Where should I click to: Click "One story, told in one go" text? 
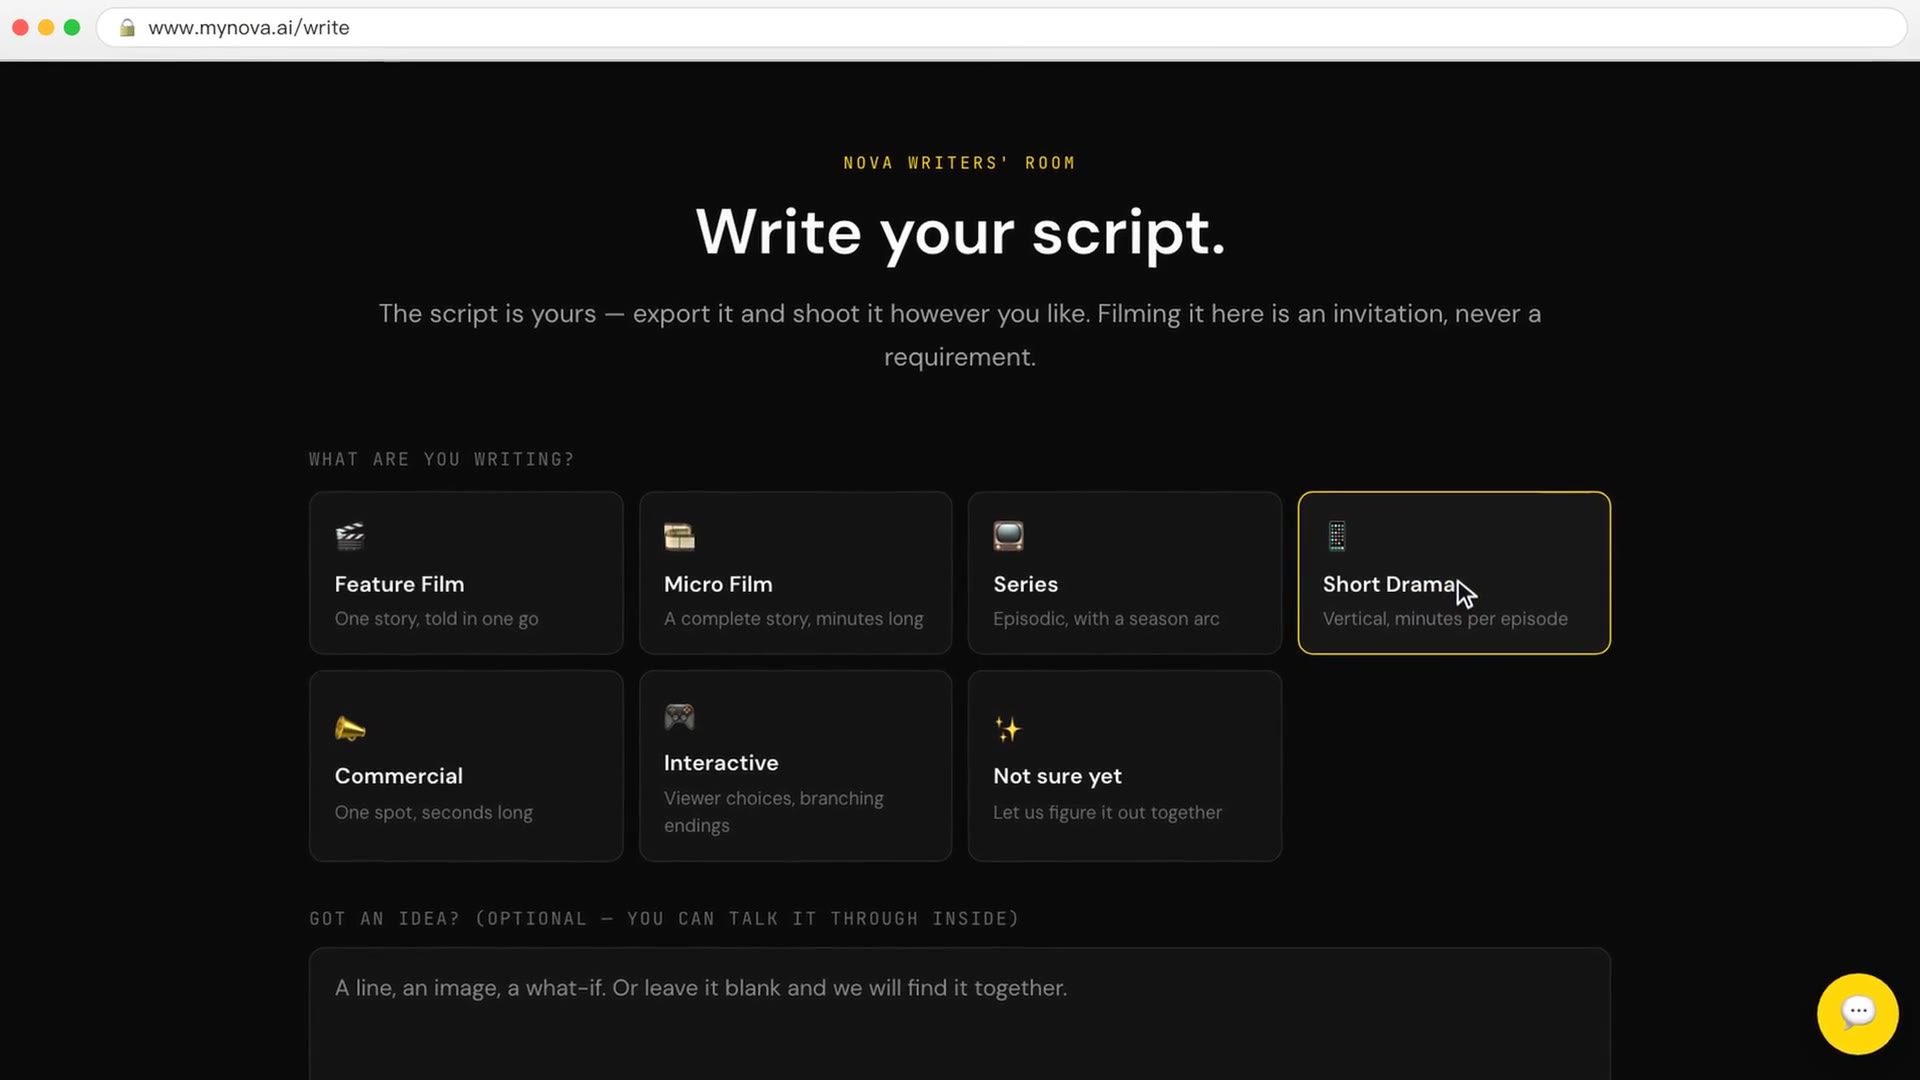point(436,619)
